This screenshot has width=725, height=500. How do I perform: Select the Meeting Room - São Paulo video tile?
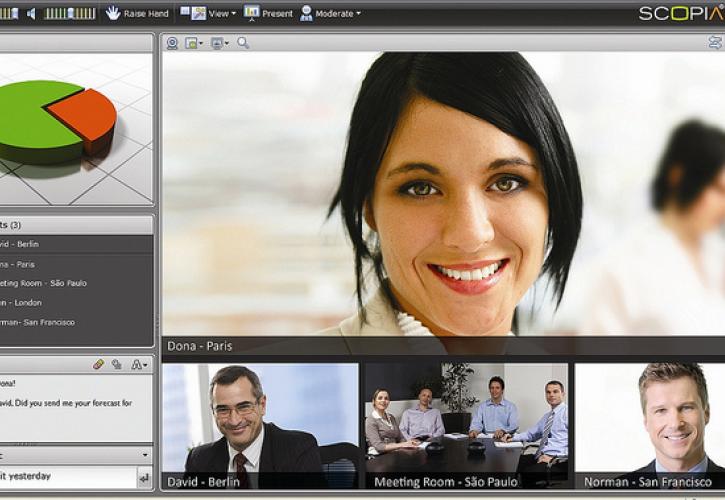coord(467,426)
